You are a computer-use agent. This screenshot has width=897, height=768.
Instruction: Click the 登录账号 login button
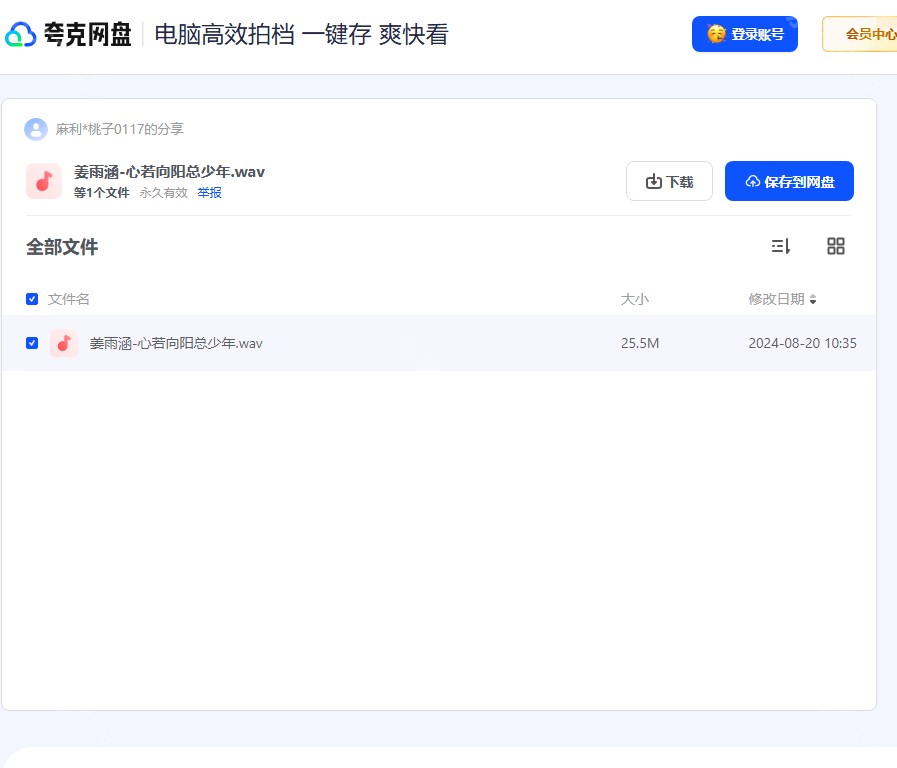(745, 33)
